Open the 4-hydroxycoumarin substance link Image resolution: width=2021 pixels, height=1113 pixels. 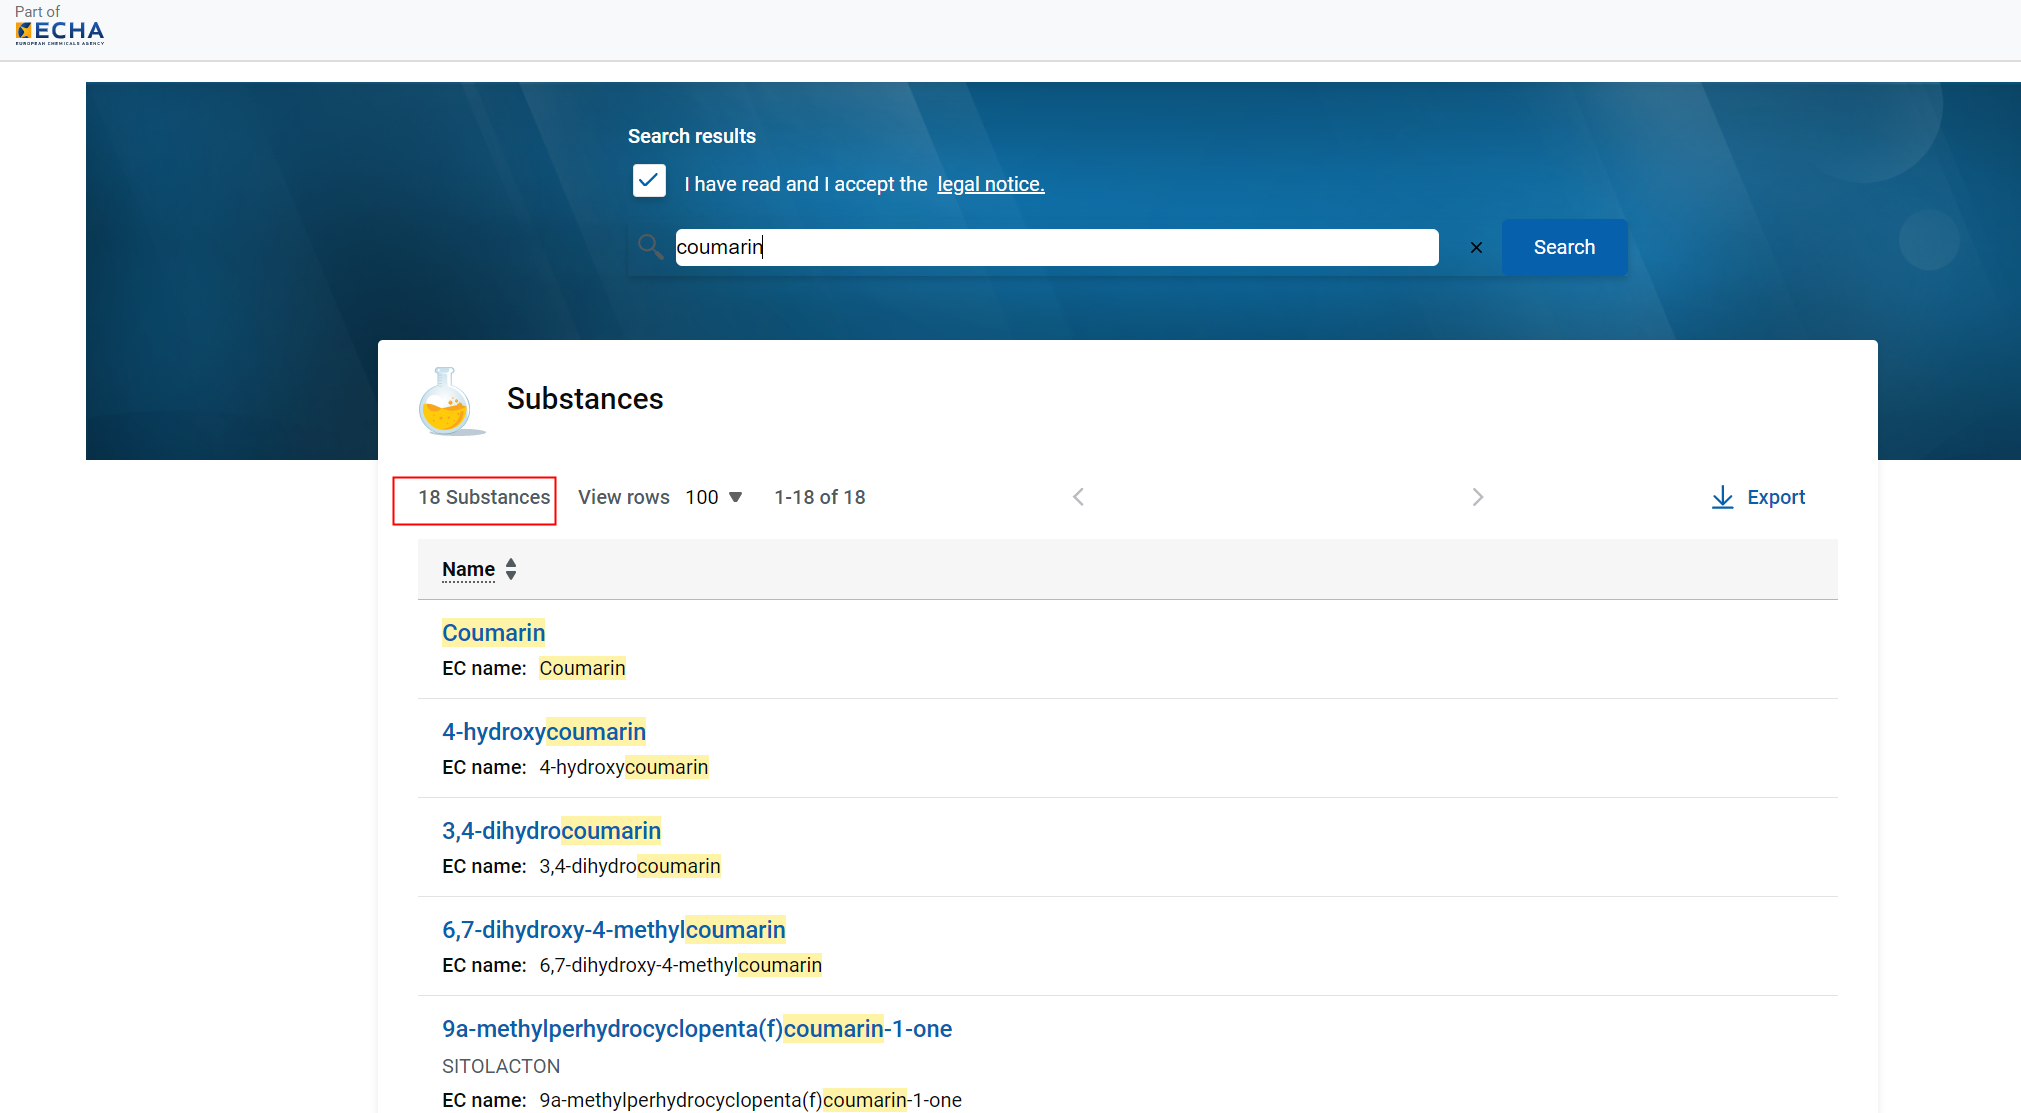point(543,732)
